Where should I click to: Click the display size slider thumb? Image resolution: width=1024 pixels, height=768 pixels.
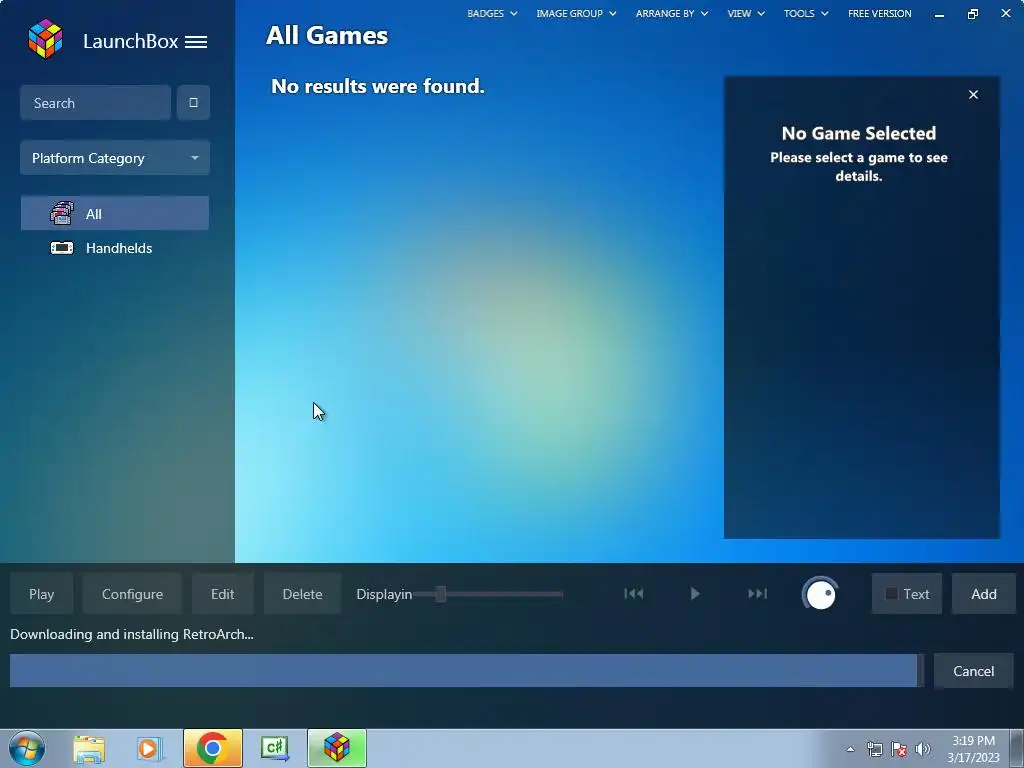point(441,594)
